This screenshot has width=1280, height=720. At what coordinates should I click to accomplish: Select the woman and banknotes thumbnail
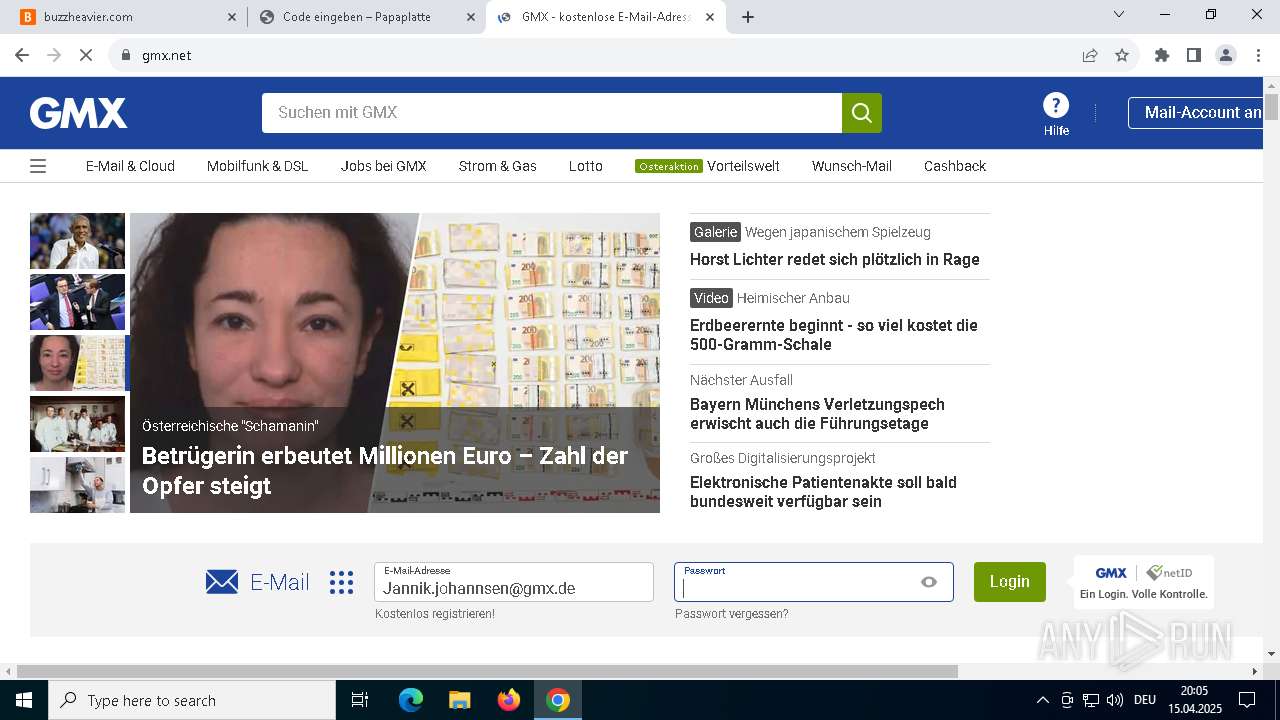point(77,363)
